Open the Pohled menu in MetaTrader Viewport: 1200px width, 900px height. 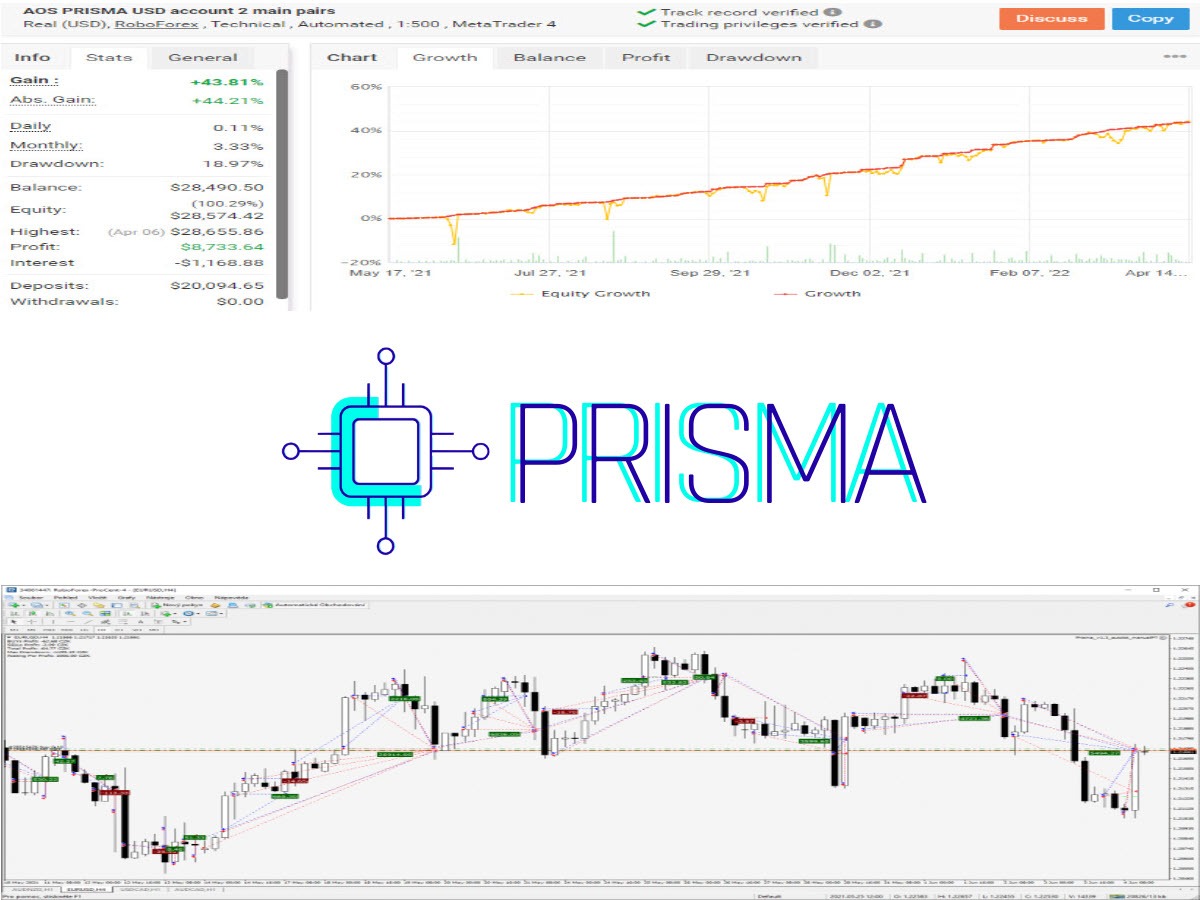[x=65, y=597]
